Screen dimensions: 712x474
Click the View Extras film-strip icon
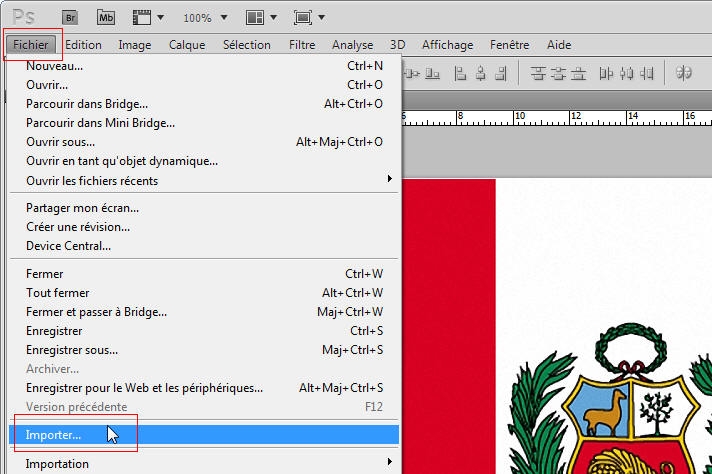click(x=142, y=18)
